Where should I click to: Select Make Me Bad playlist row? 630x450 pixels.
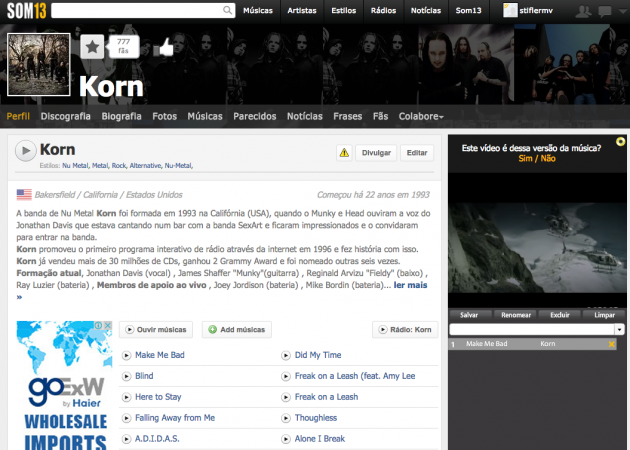(x=533, y=344)
